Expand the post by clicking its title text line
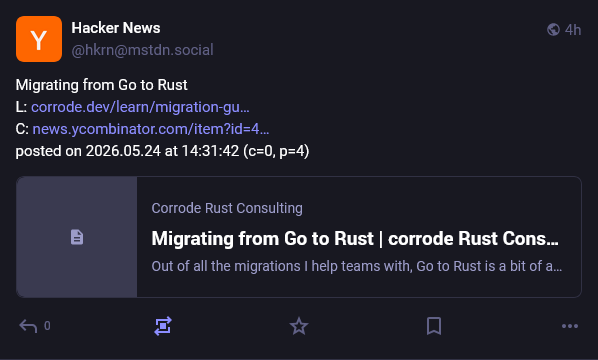The width and height of the screenshot is (598, 360). pyautogui.click(x=101, y=85)
